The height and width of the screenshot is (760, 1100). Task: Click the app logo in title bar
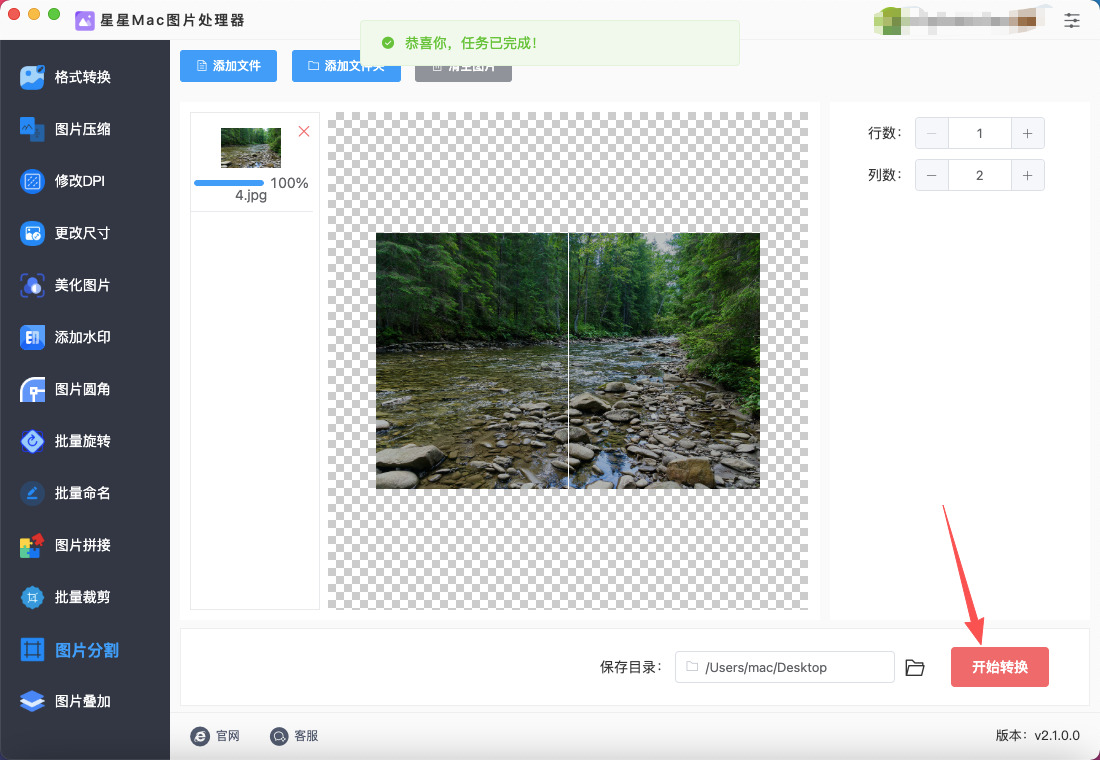point(85,20)
